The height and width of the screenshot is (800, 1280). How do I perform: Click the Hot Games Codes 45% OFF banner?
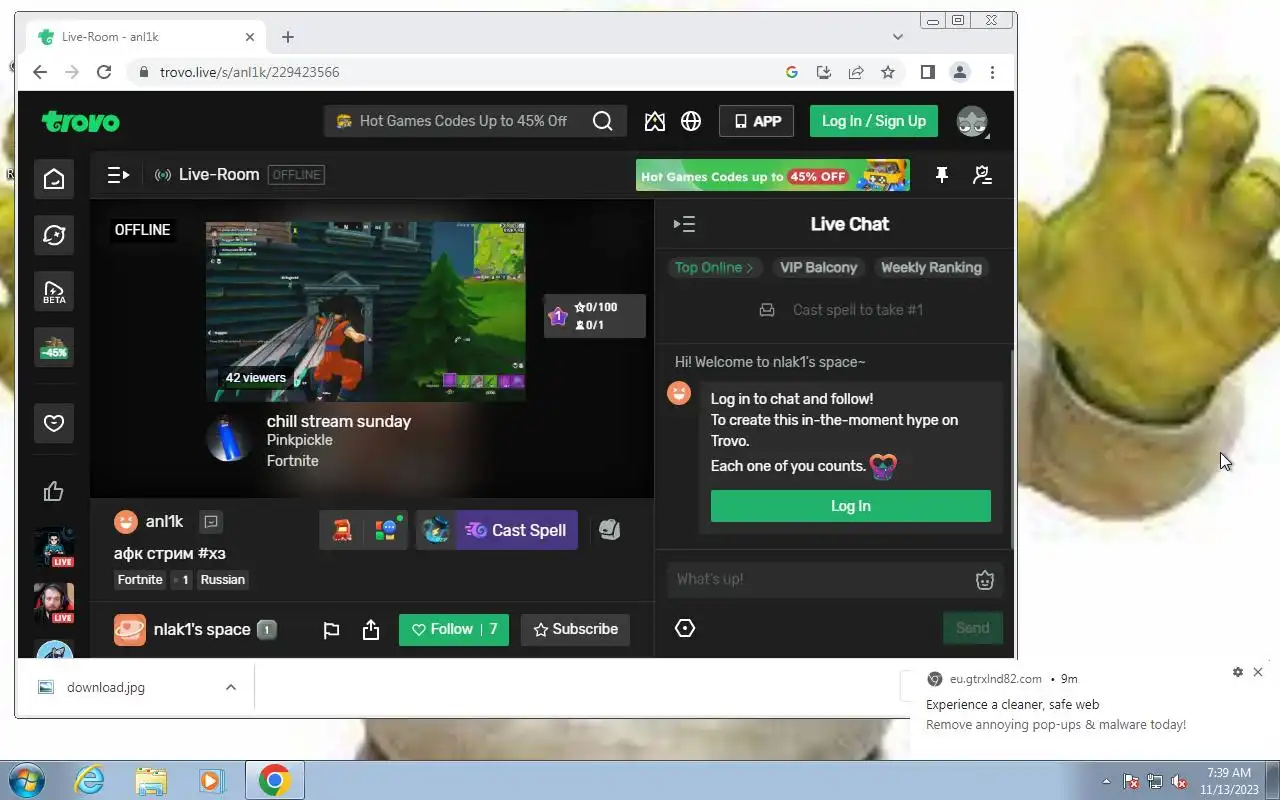tap(772, 176)
